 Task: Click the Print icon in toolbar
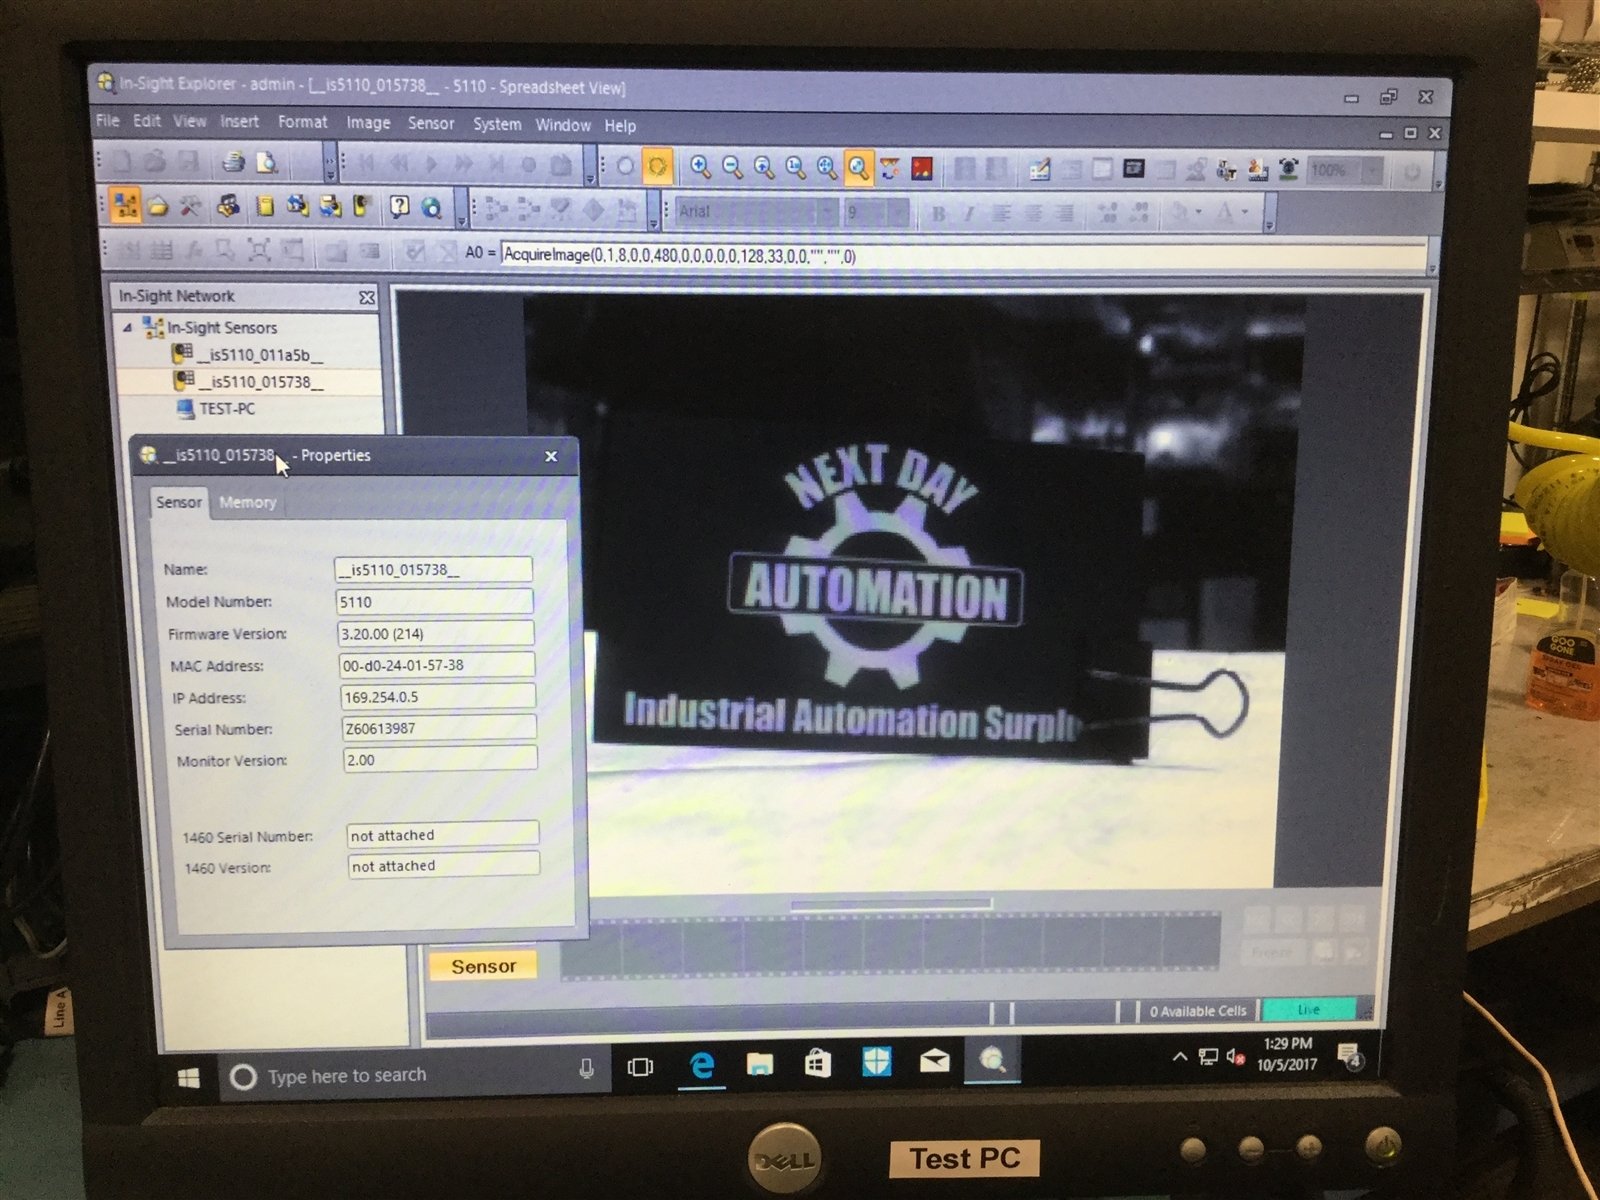pyautogui.click(x=233, y=161)
